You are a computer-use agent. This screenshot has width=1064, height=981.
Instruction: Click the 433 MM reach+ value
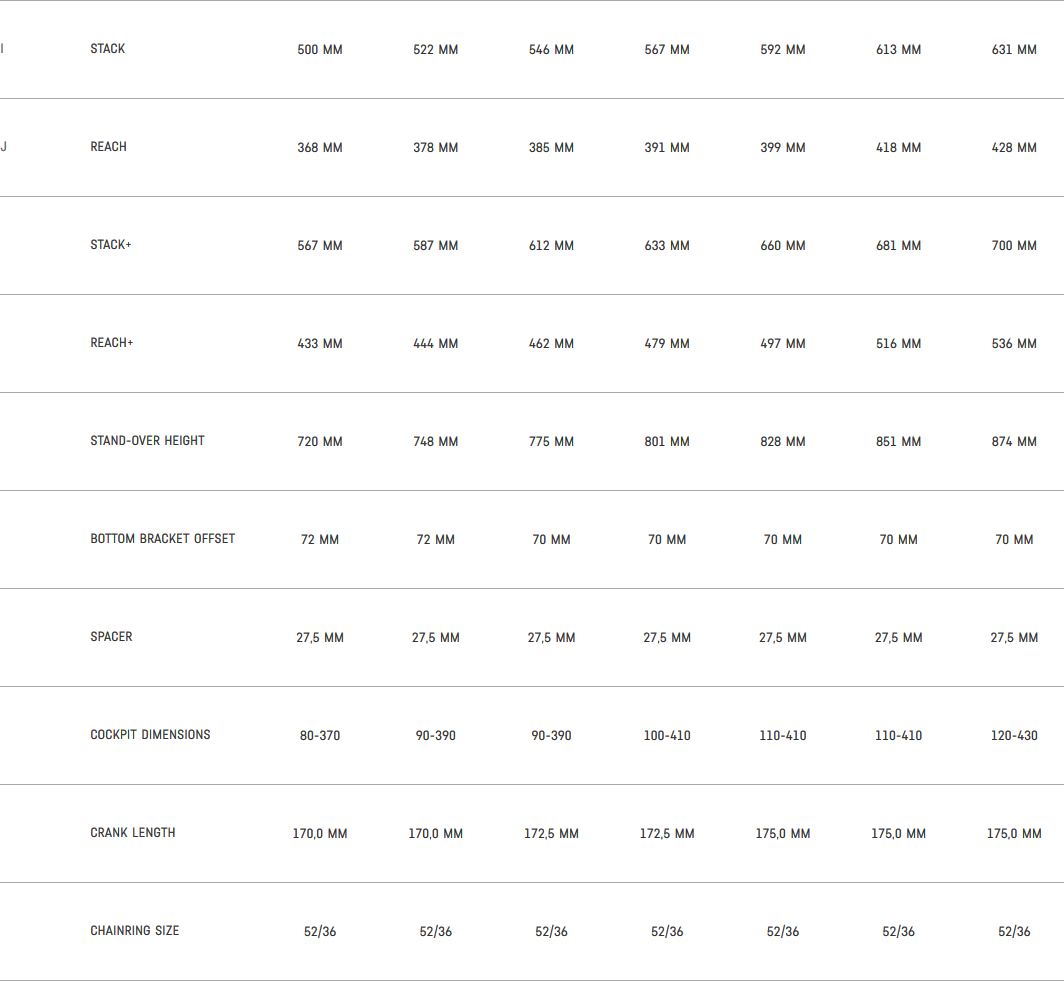tap(320, 344)
